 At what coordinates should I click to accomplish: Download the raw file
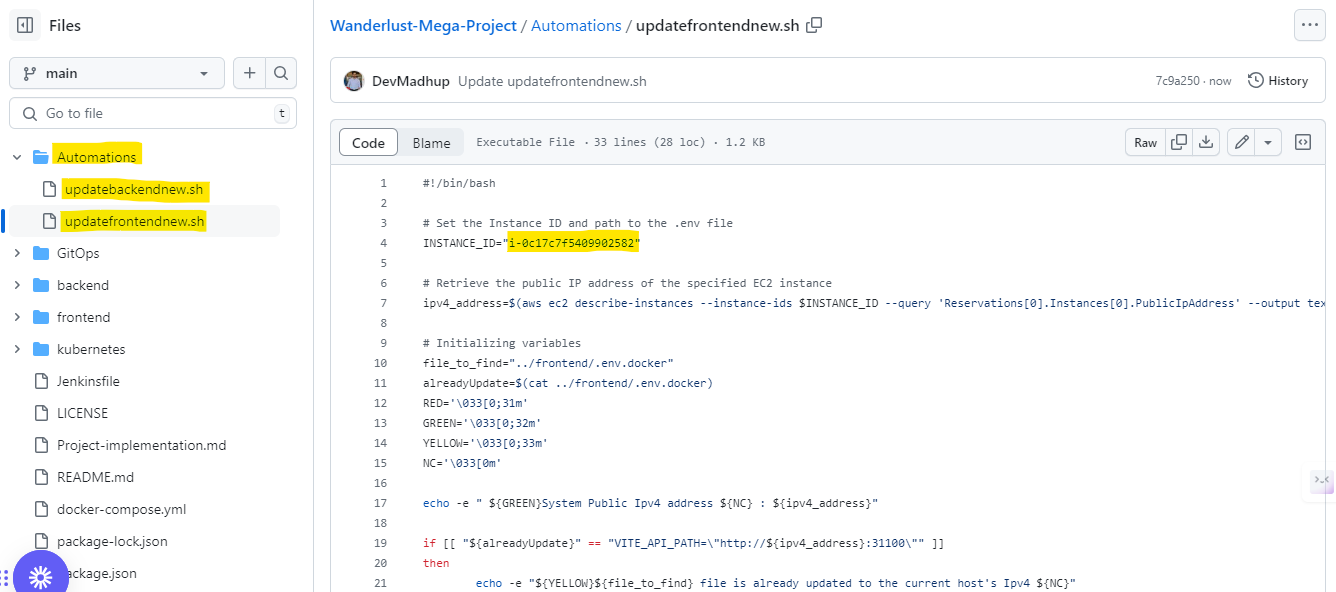click(x=1206, y=142)
